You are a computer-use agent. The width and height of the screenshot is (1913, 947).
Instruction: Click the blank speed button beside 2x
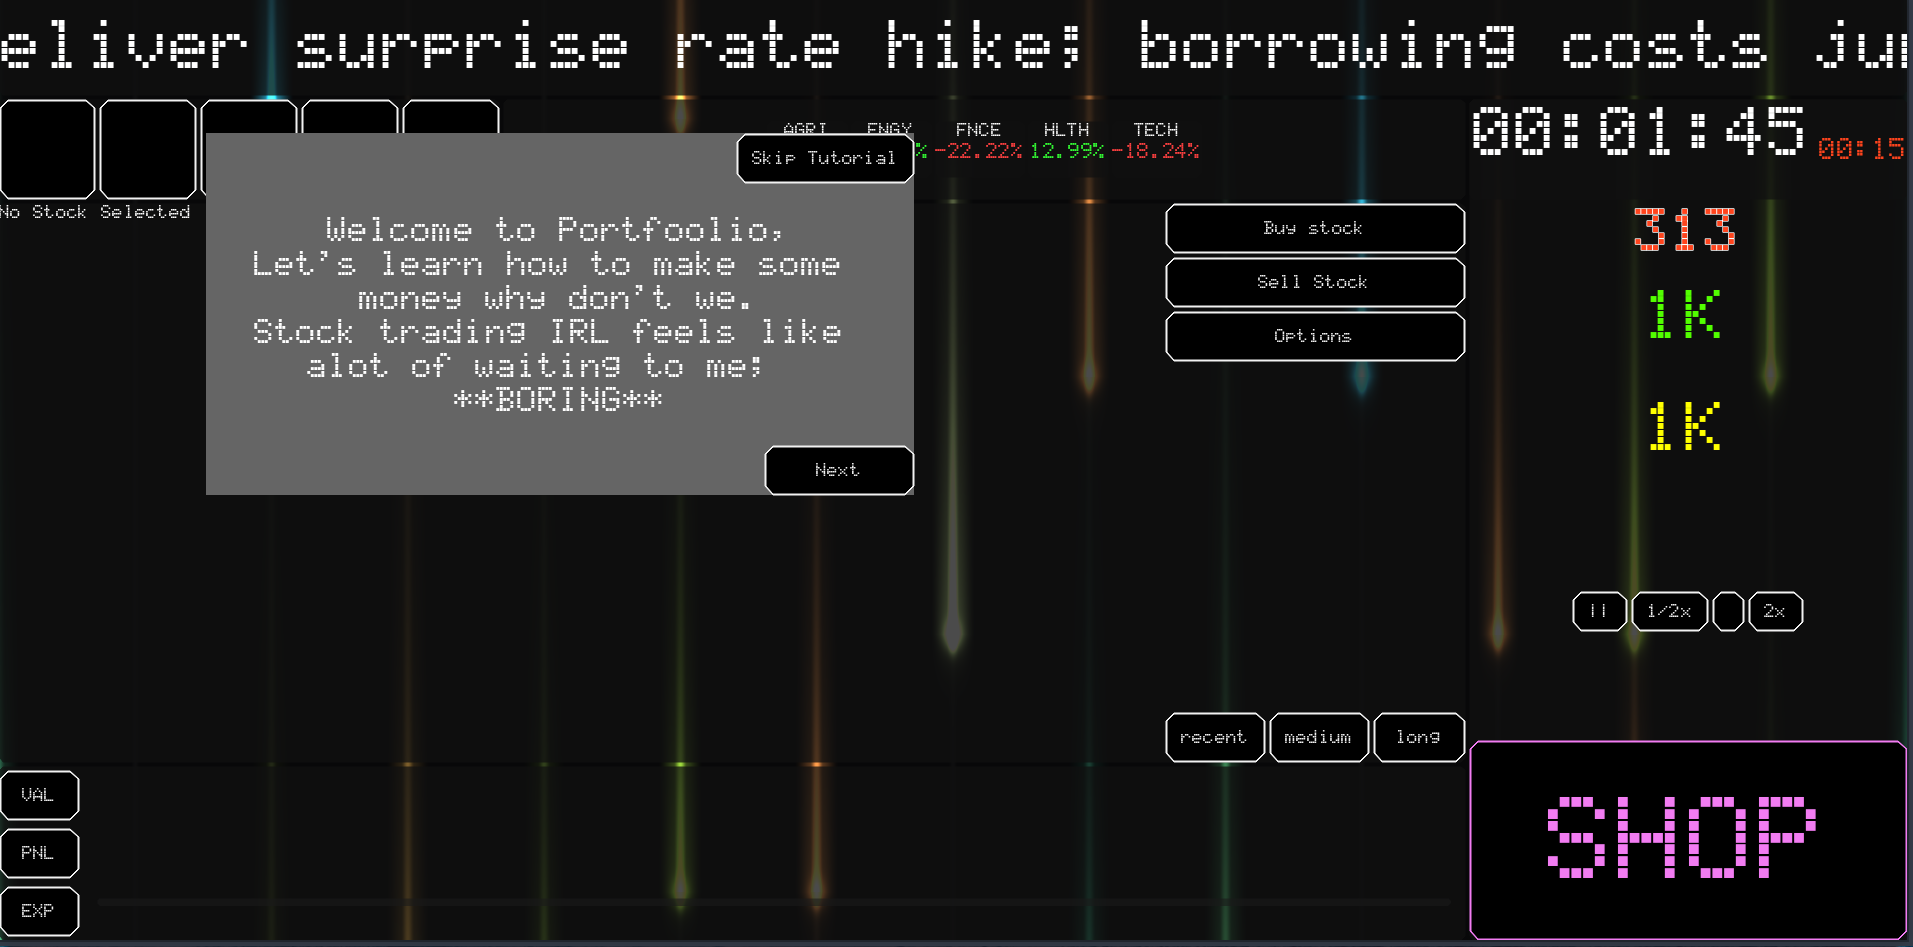[x=1728, y=611]
